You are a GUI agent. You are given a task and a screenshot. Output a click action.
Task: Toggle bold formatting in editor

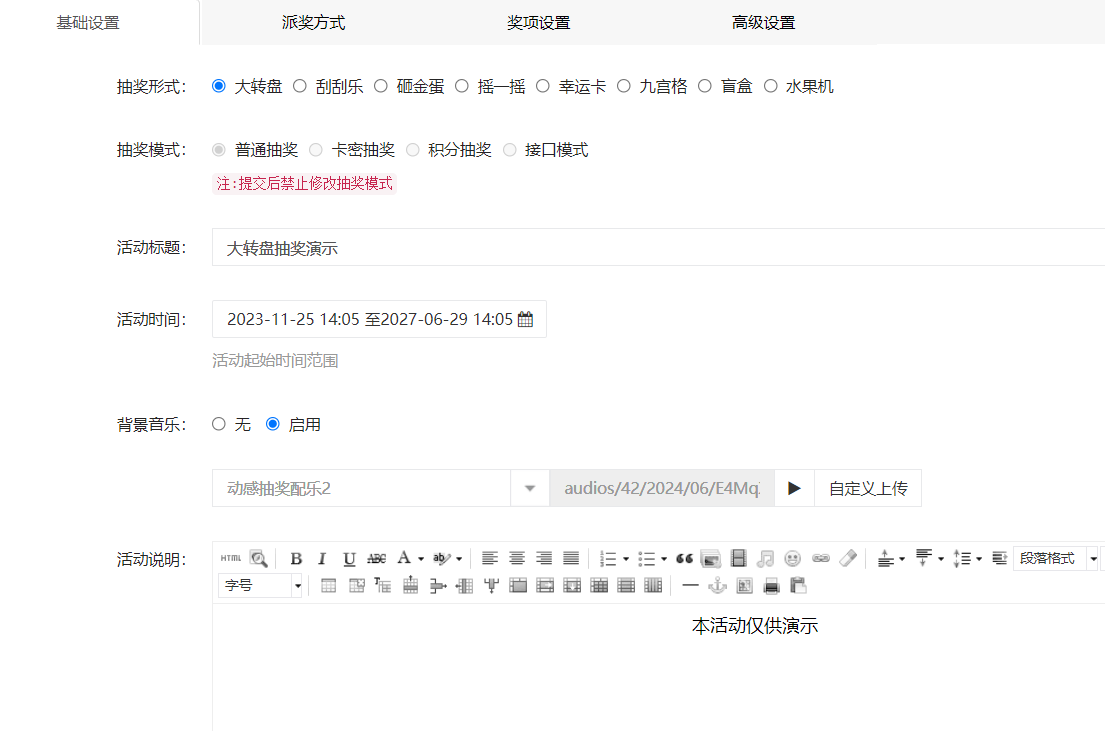coord(296,559)
